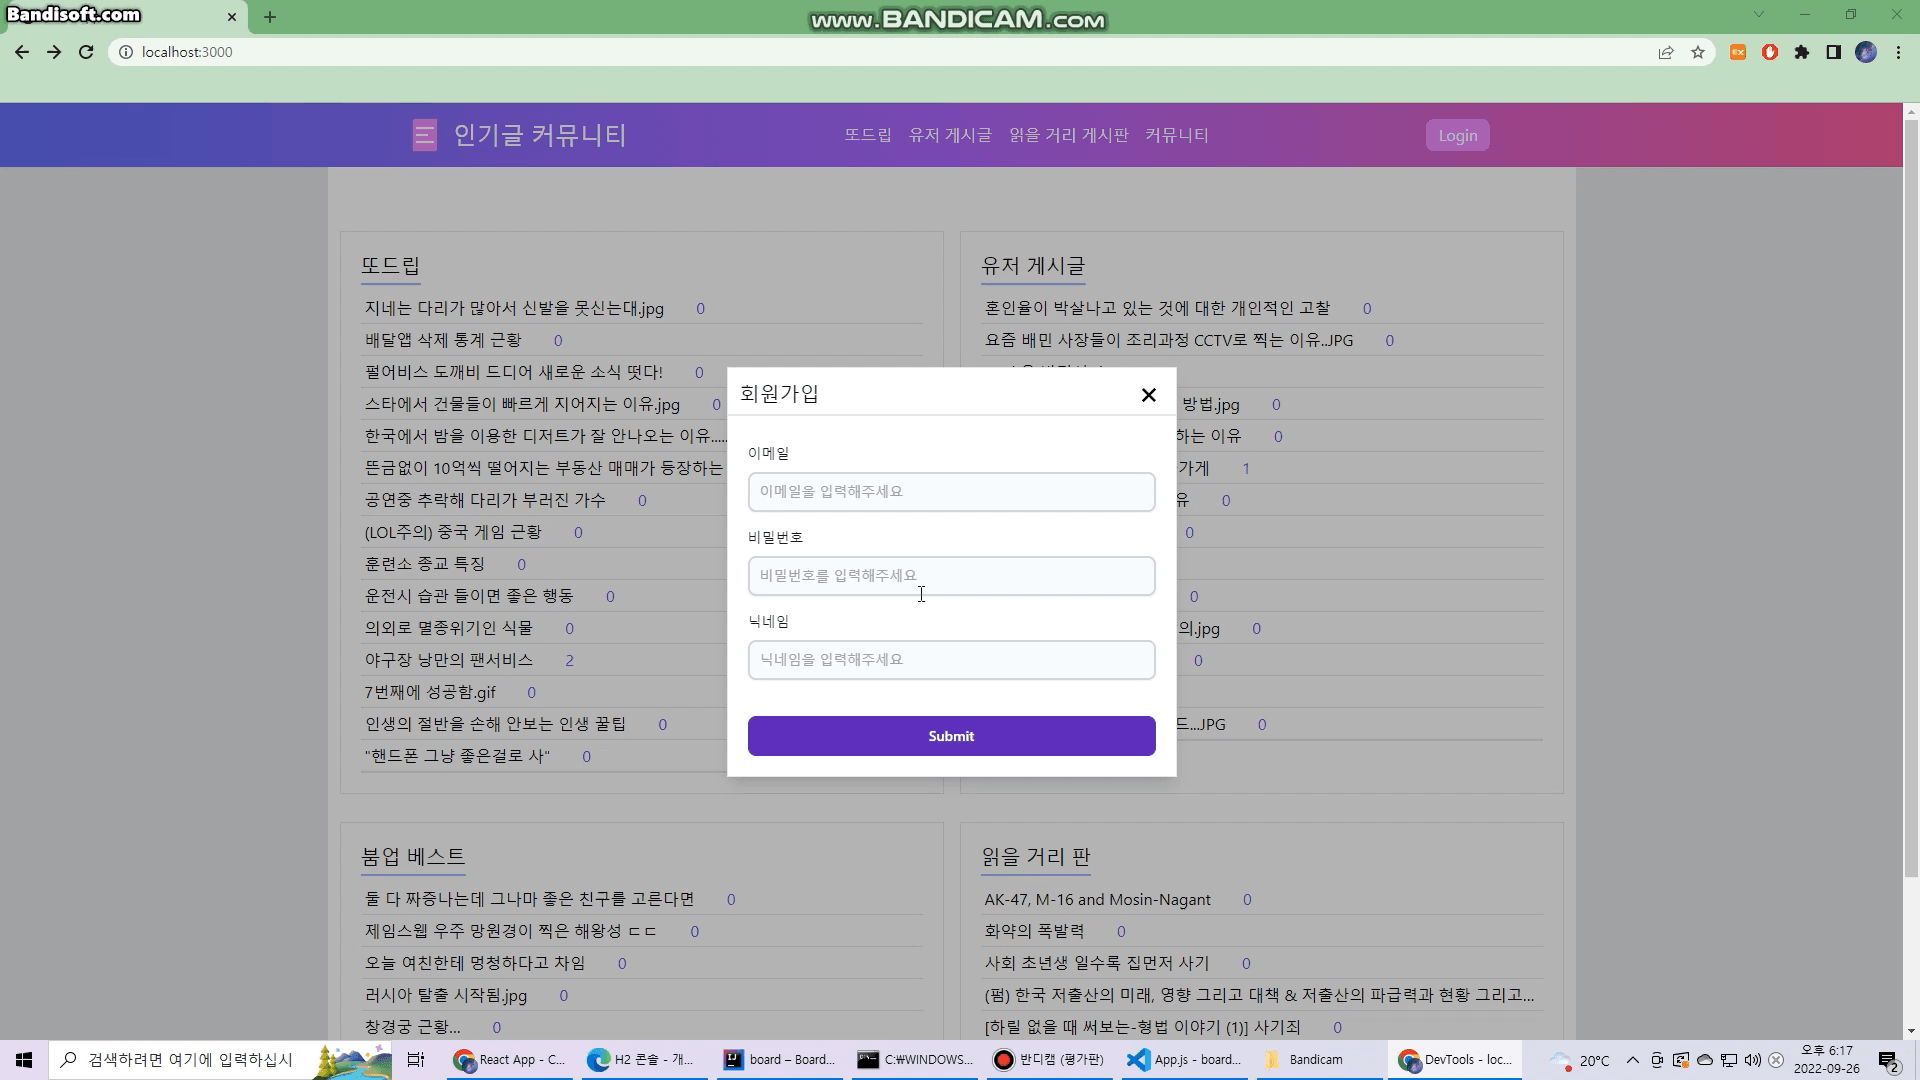Close the 회원가입 signup modal

click(1148, 395)
